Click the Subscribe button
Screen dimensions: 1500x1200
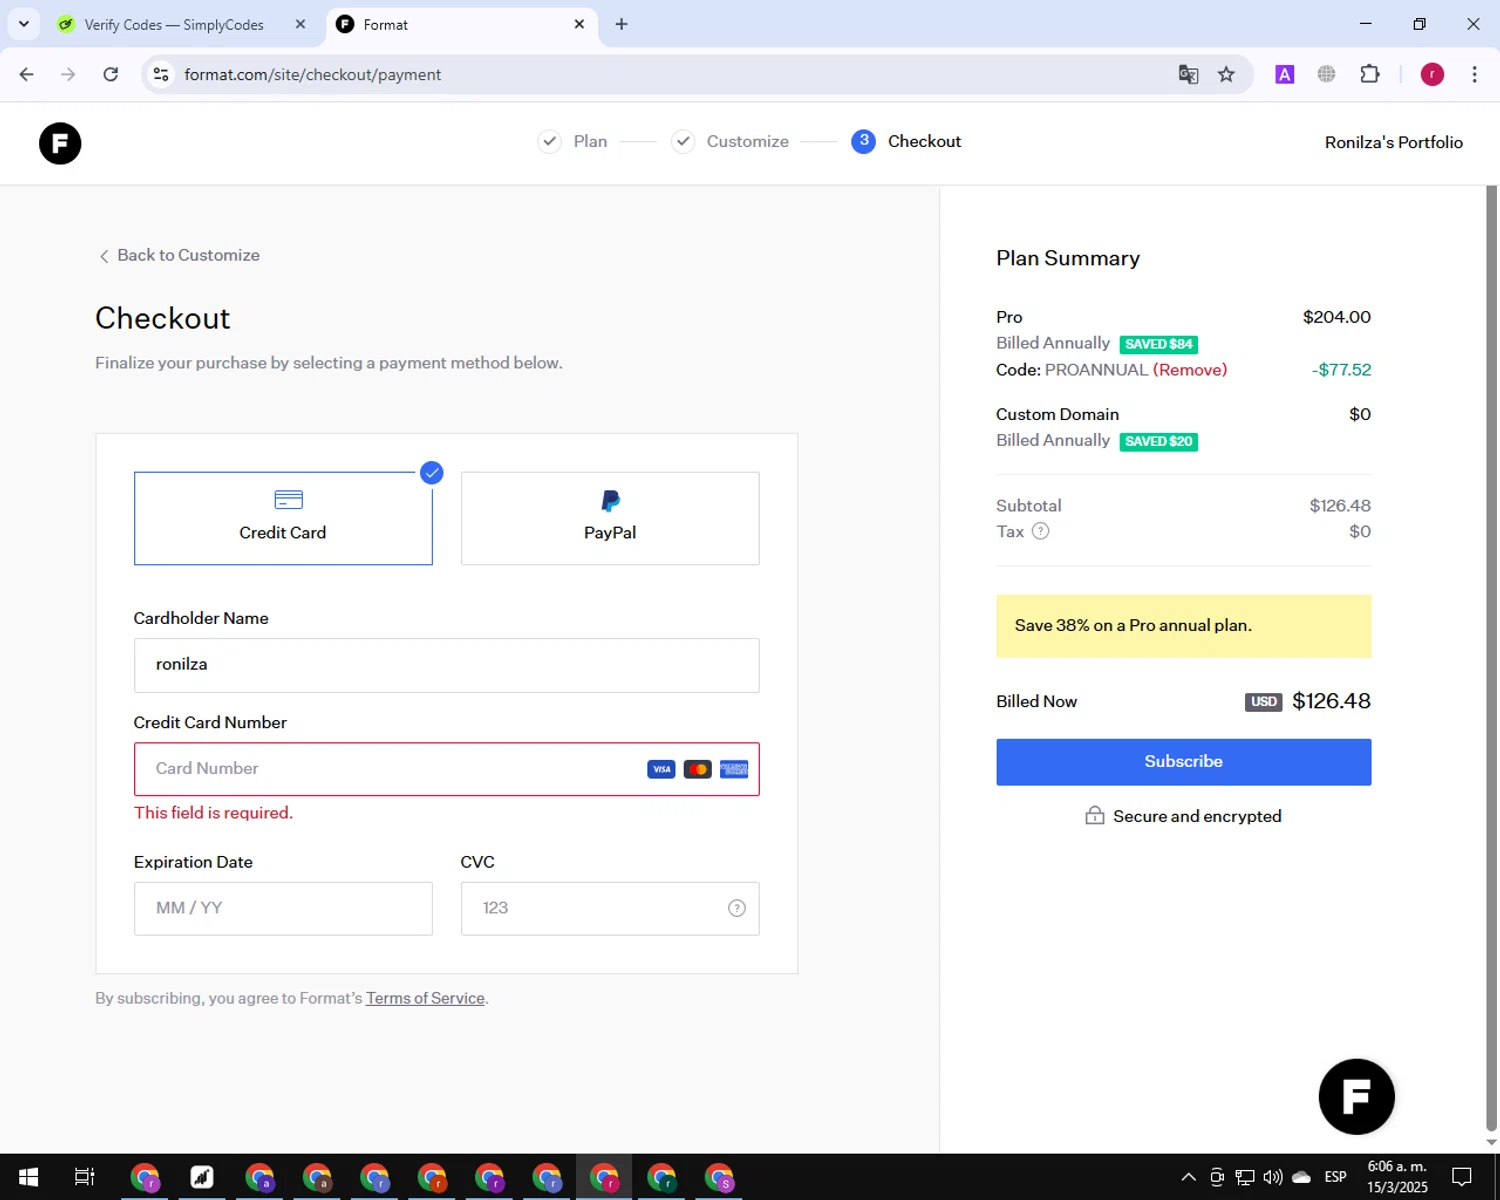[x=1183, y=762]
